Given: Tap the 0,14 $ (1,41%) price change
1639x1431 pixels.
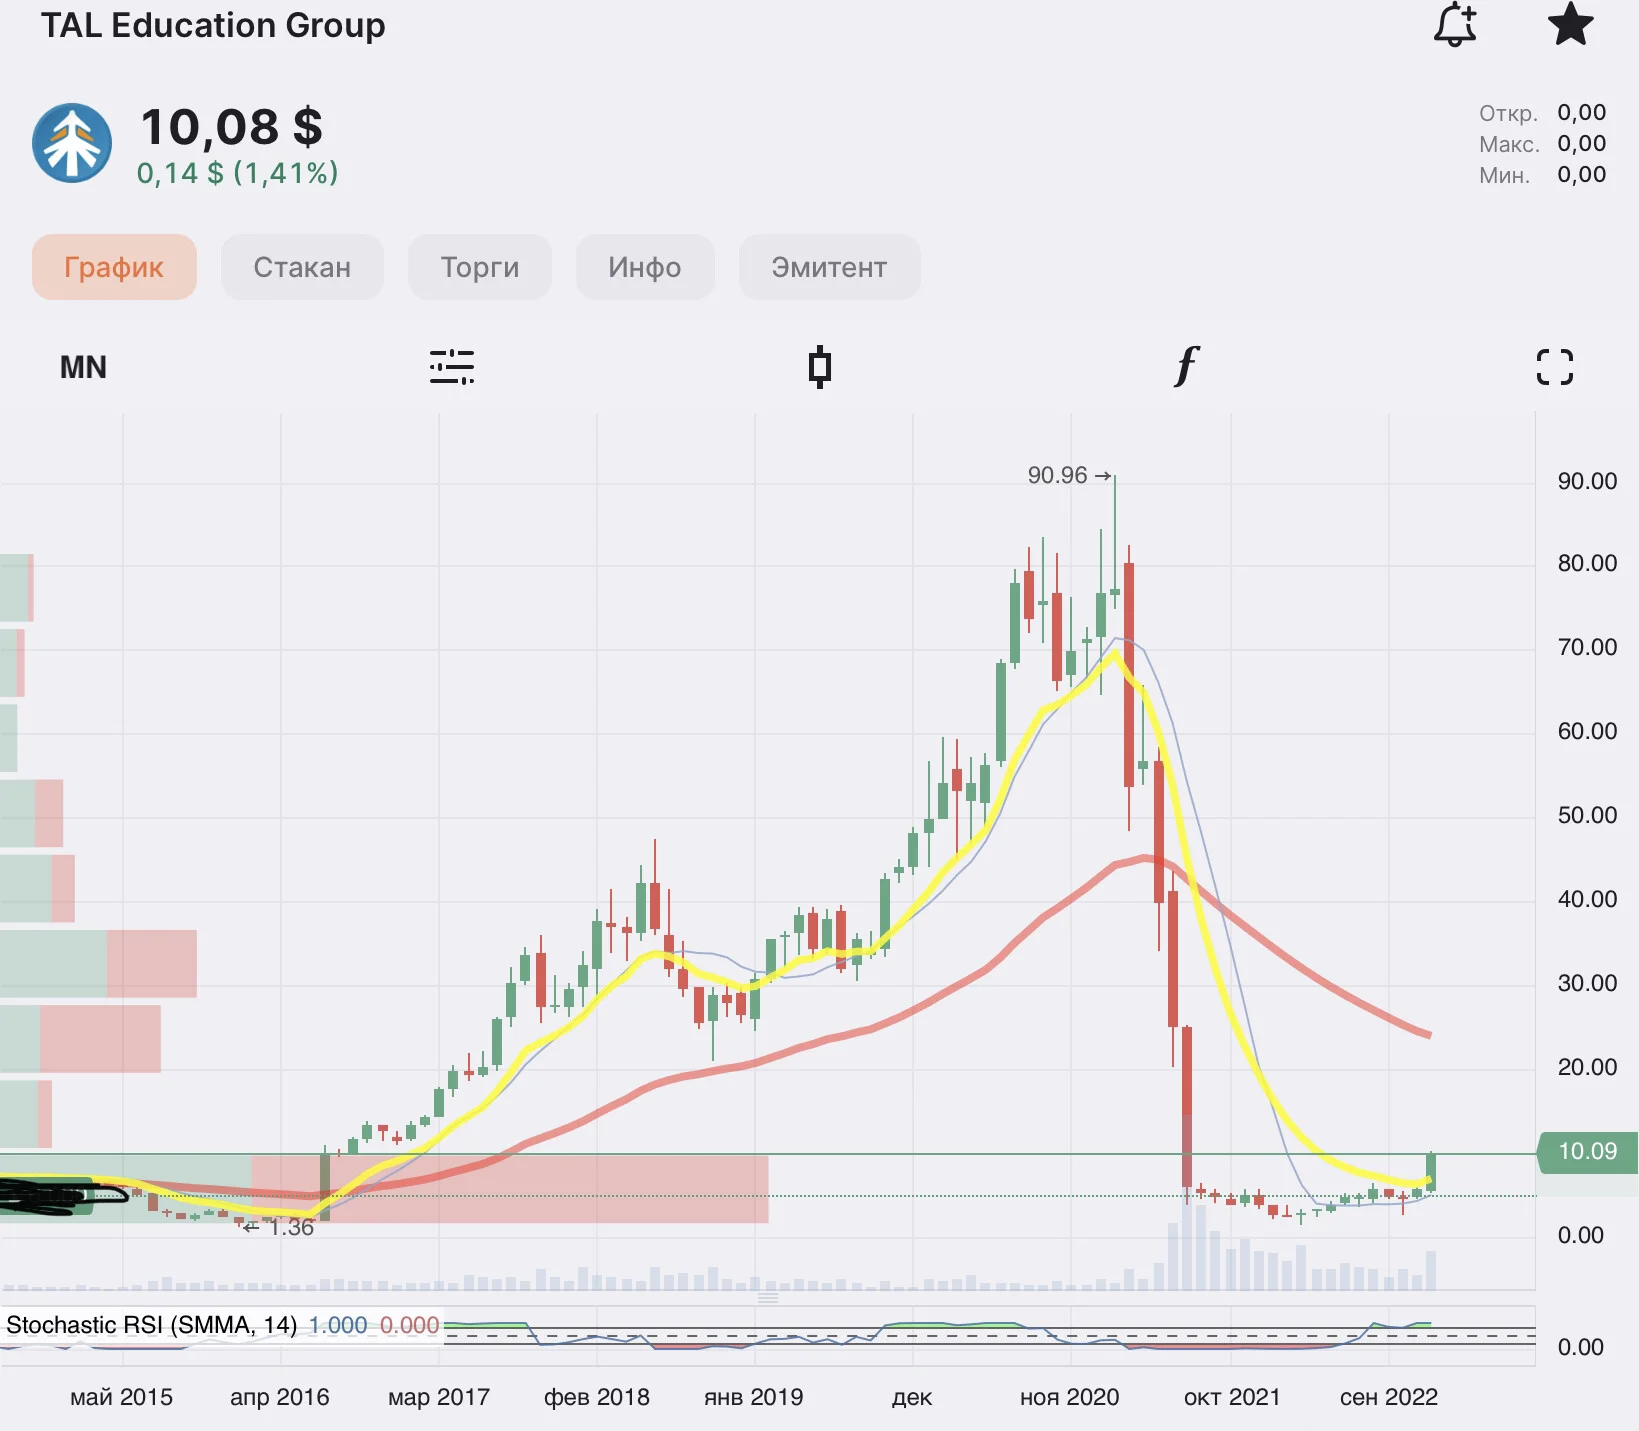Looking at the screenshot, I should click(237, 173).
